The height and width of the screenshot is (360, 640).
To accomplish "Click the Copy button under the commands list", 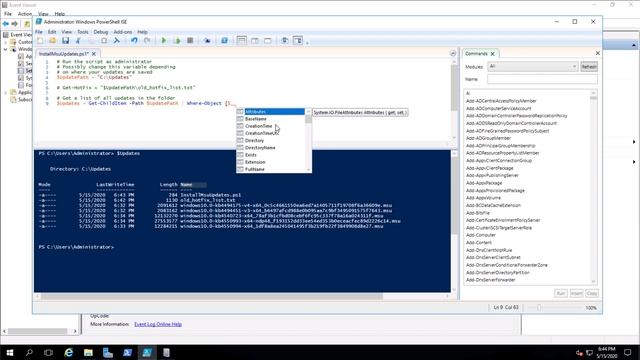I will point(592,293).
